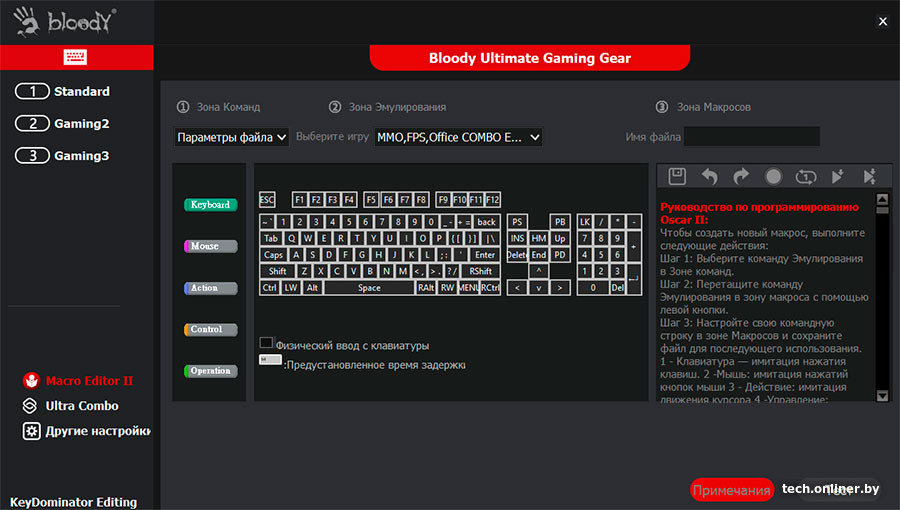Click the PS key on virtual keyboard
The height and width of the screenshot is (510, 900).
[517, 222]
